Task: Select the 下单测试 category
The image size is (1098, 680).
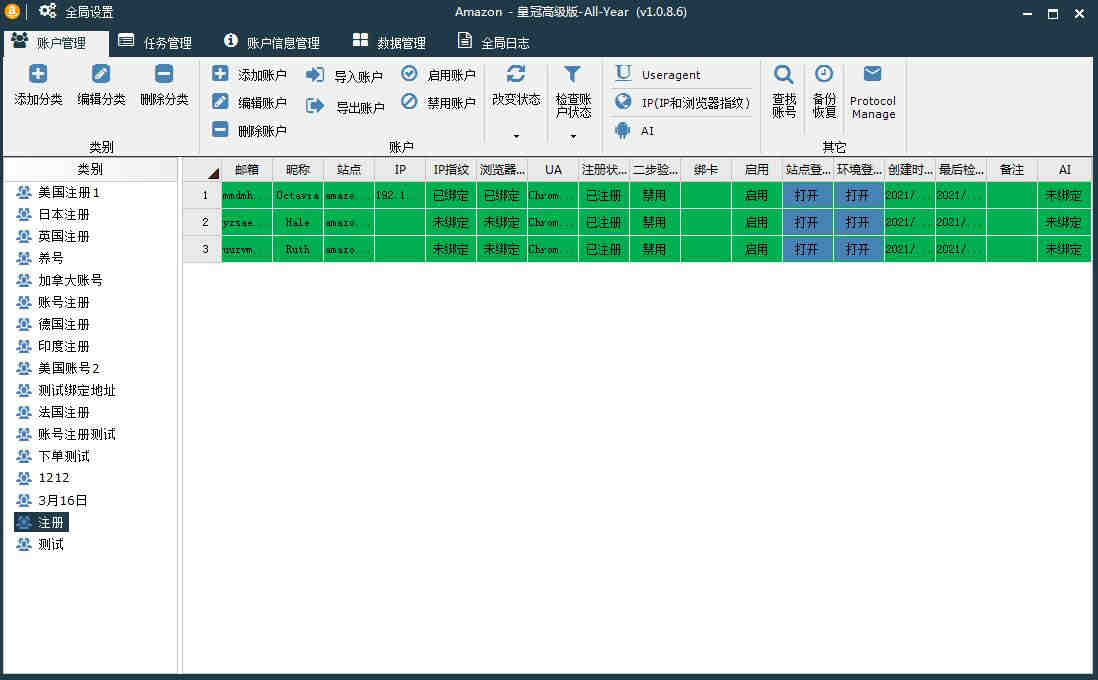Action: (x=53, y=456)
